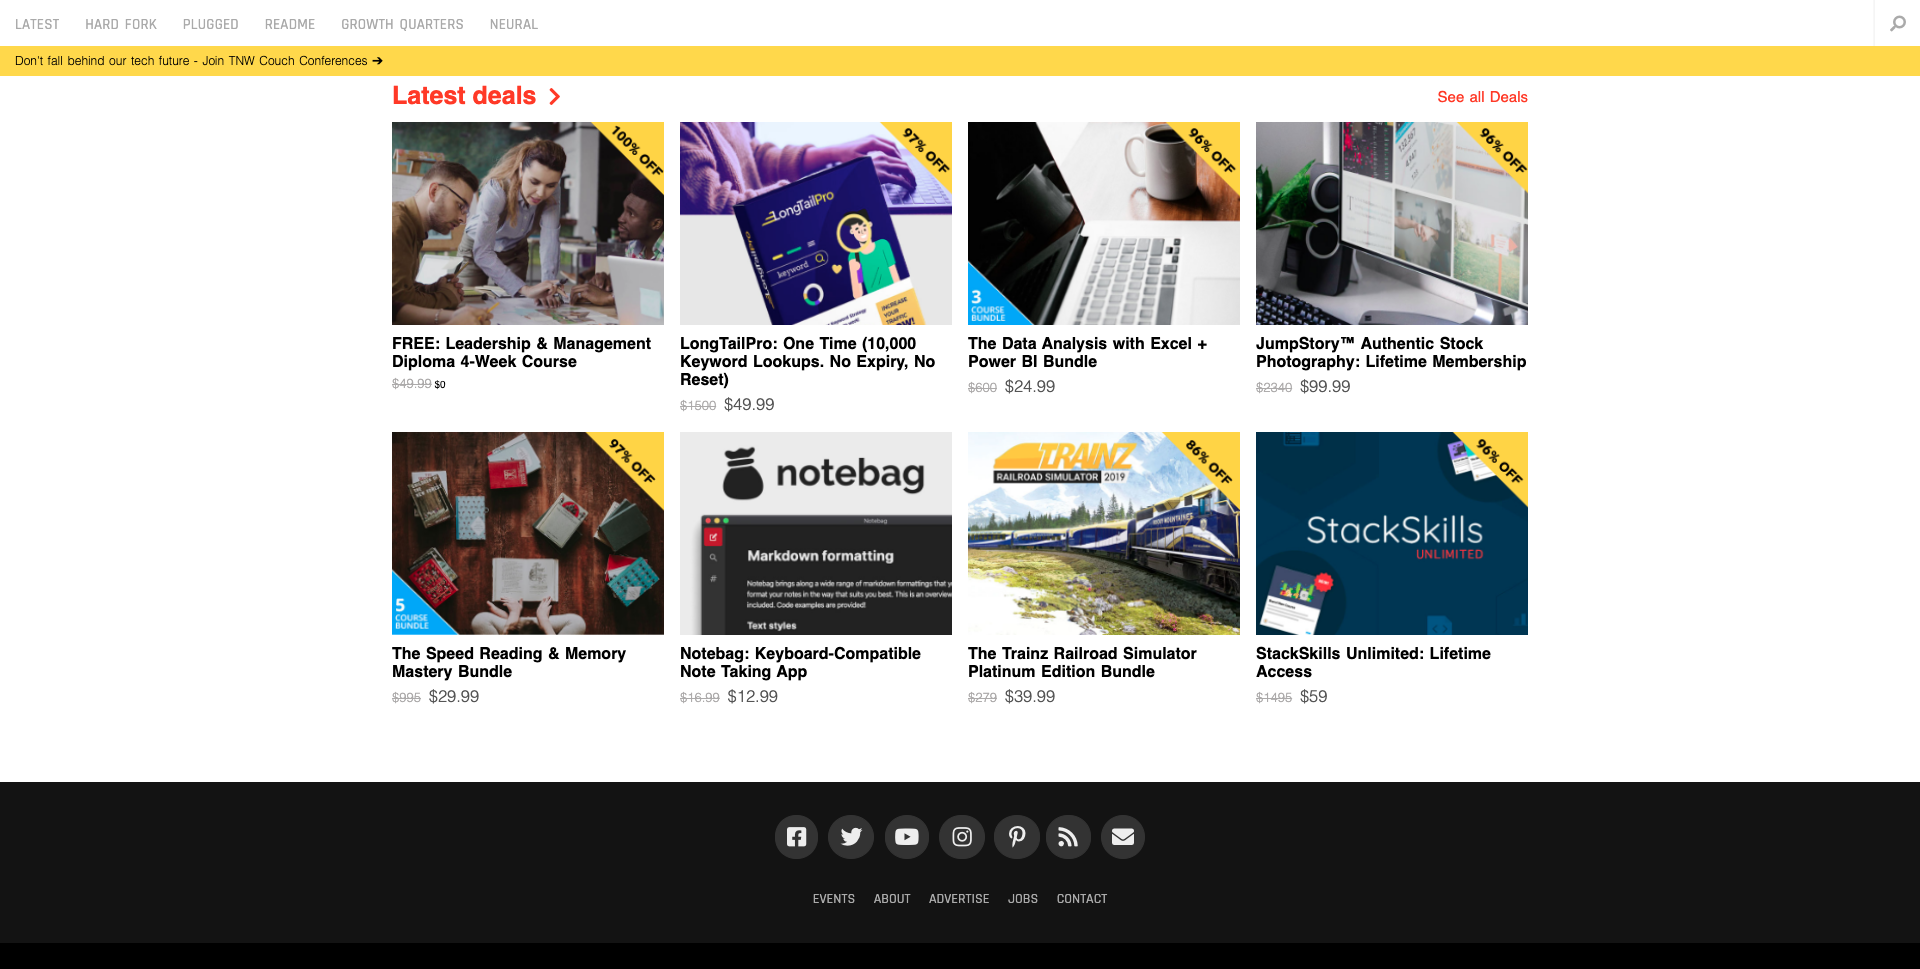This screenshot has width=1920, height=969.
Task: Click the $59 StackSkills price
Action: click(1314, 696)
